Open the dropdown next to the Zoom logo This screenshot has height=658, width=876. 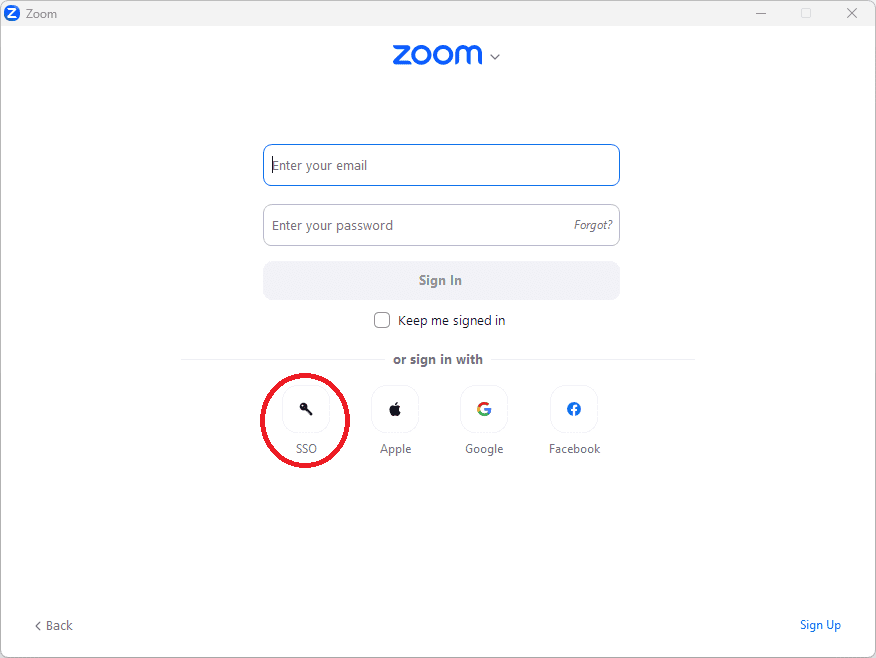tap(494, 57)
